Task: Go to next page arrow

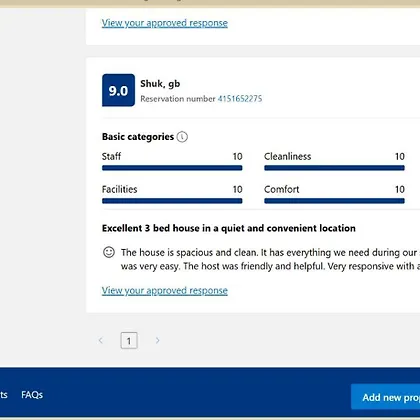Action: click(x=157, y=340)
